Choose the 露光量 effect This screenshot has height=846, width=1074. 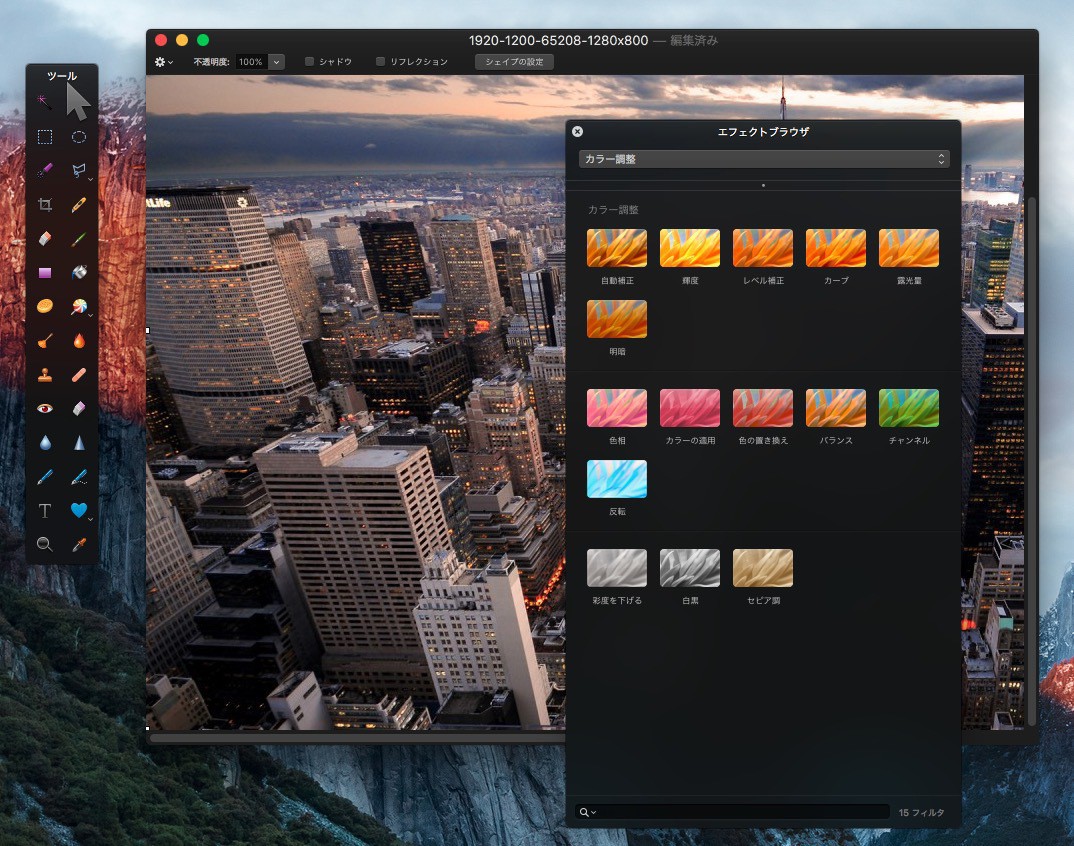tap(909, 247)
